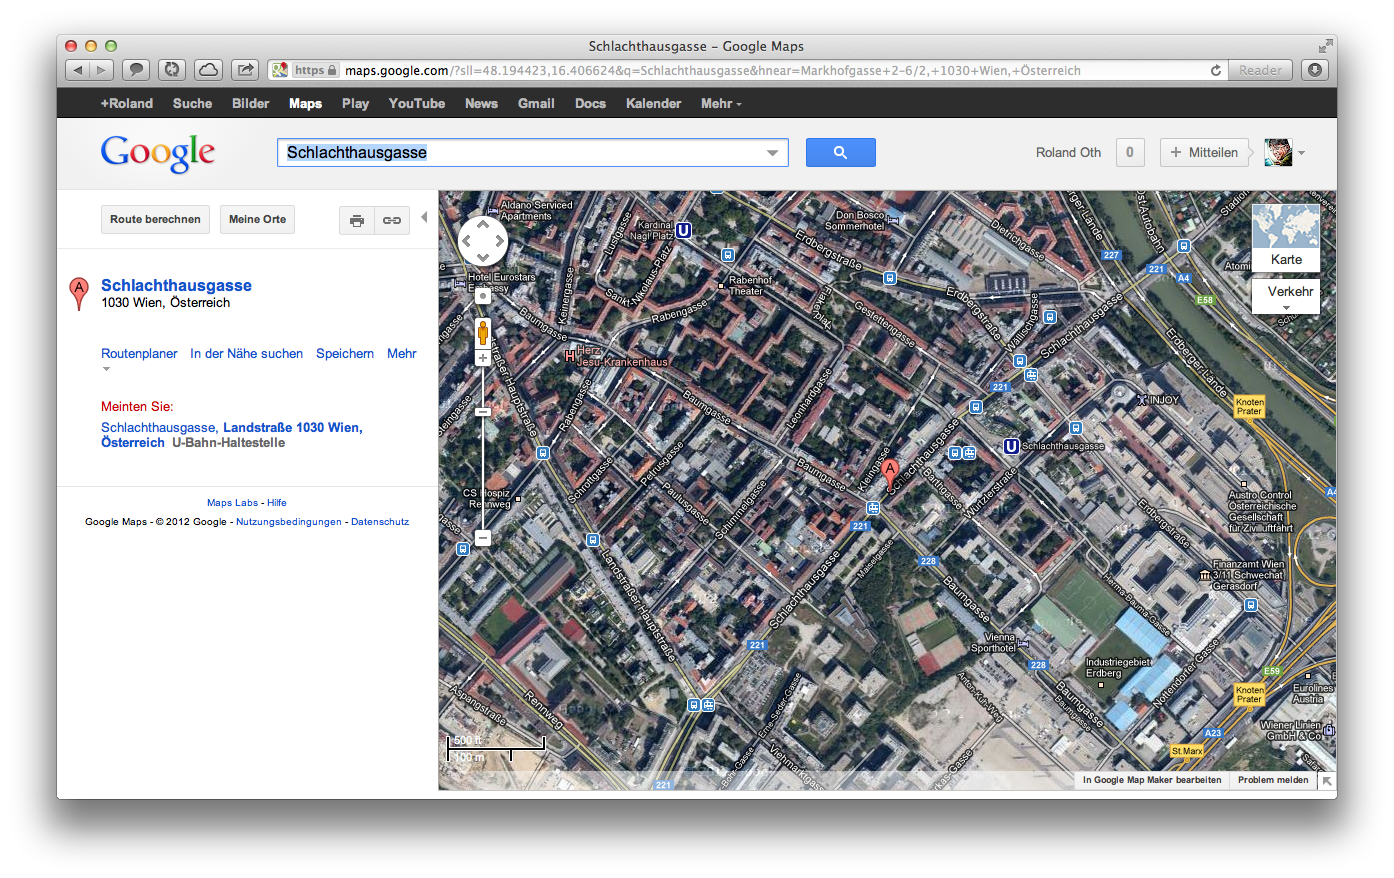This screenshot has height=878, width=1394.
Task: Click the Speichern link
Action: pyautogui.click(x=345, y=353)
